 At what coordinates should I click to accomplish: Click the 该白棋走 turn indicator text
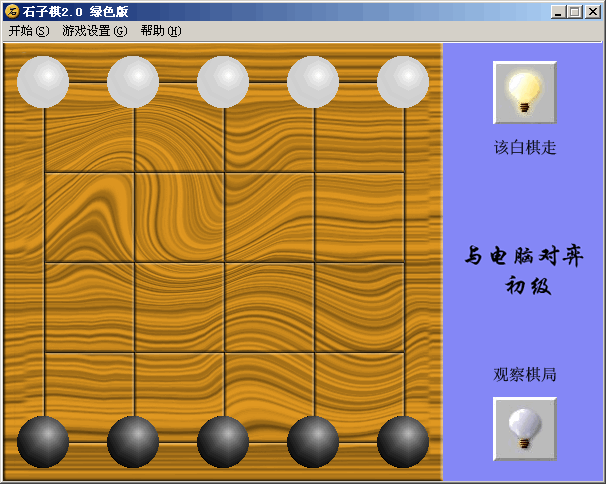click(x=525, y=148)
